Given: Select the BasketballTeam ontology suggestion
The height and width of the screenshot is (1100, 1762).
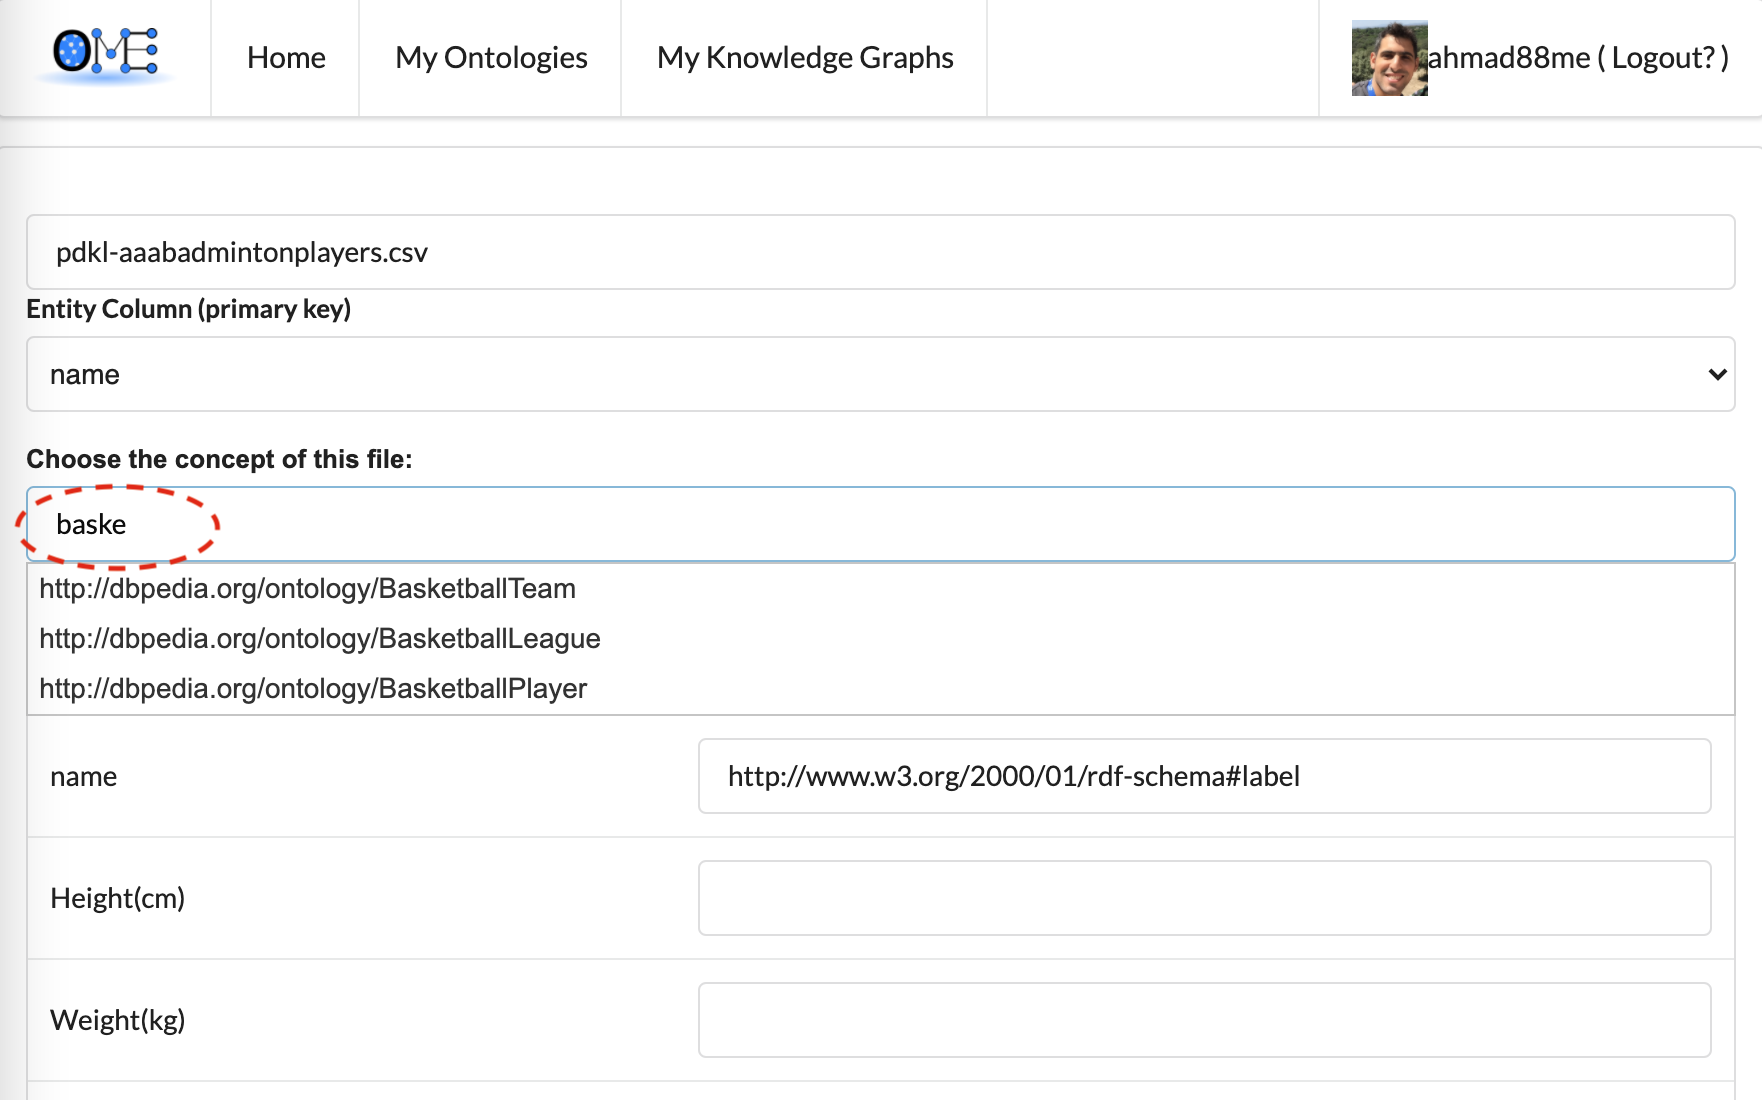Looking at the screenshot, I should click(x=307, y=589).
